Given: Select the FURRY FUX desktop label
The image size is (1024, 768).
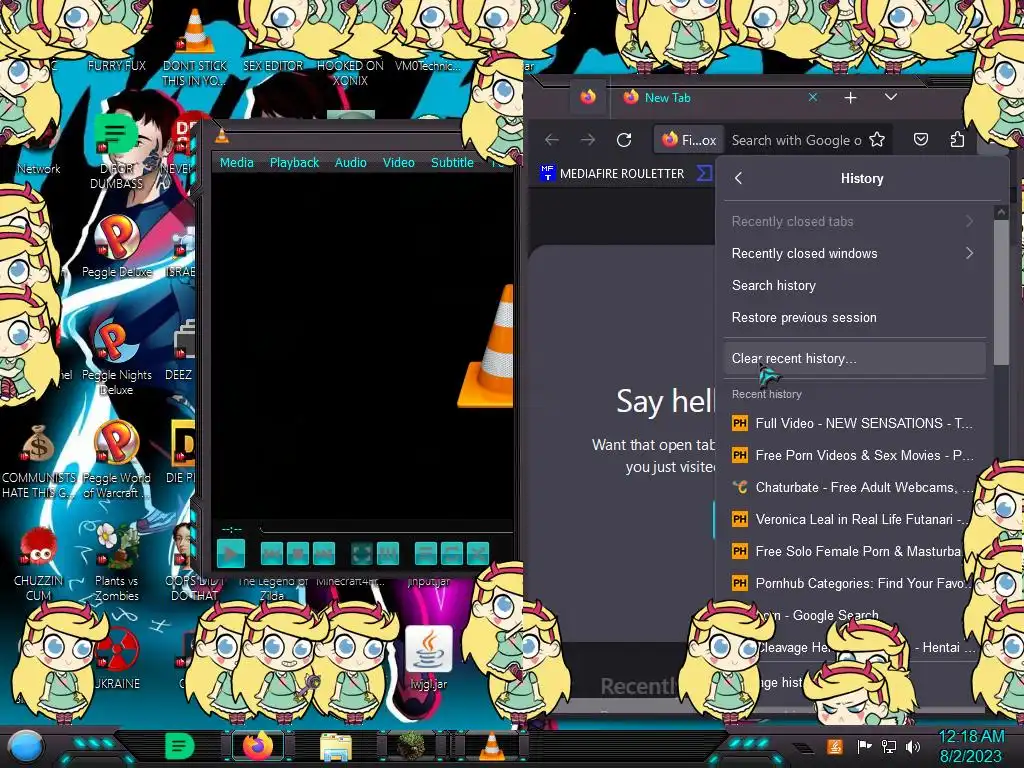Looking at the screenshot, I should point(117,65).
